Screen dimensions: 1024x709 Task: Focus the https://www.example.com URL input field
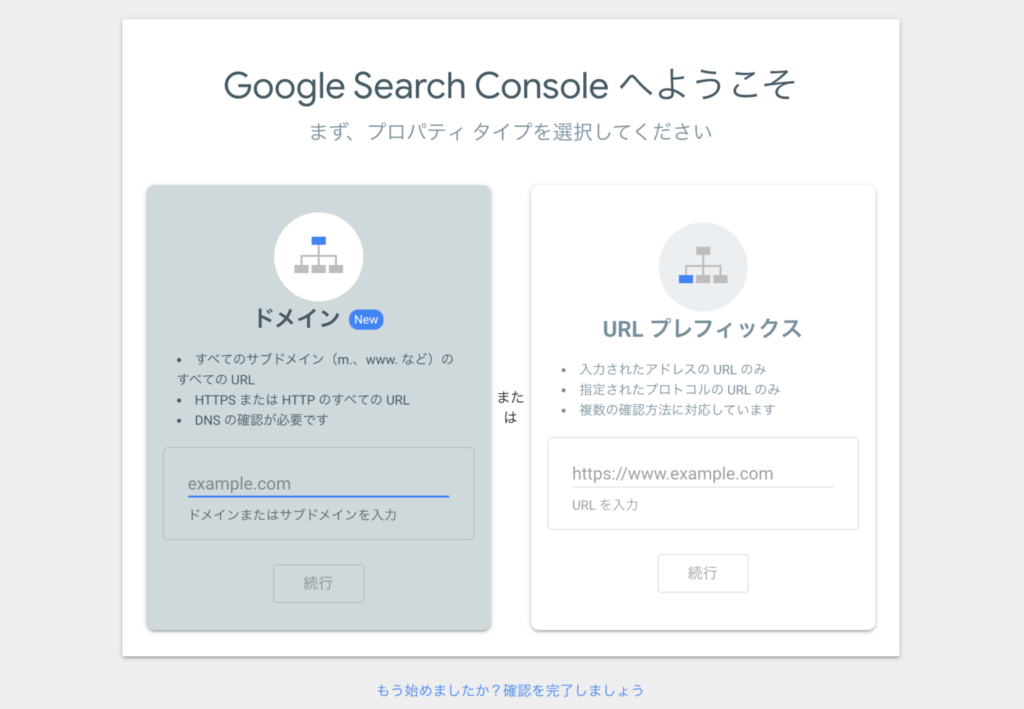[703, 473]
